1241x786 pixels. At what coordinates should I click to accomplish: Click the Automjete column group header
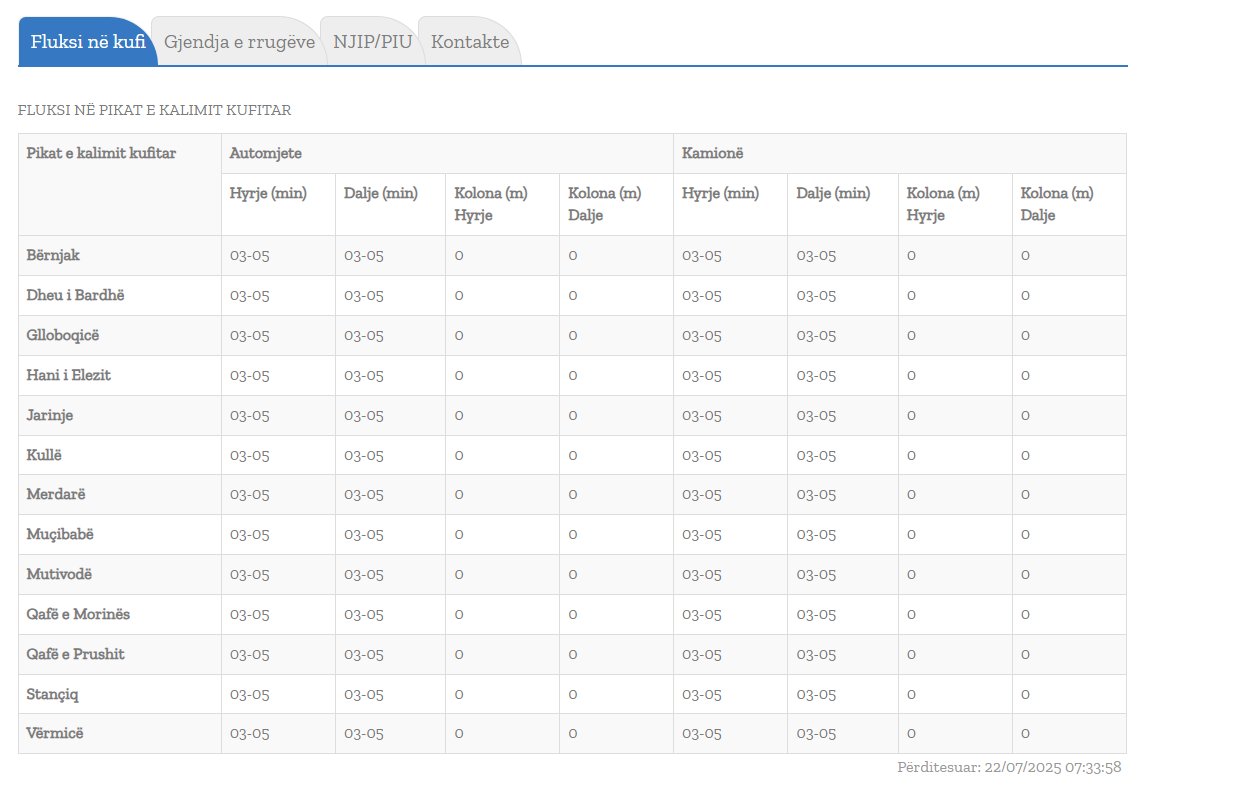(x=266, y=153)
